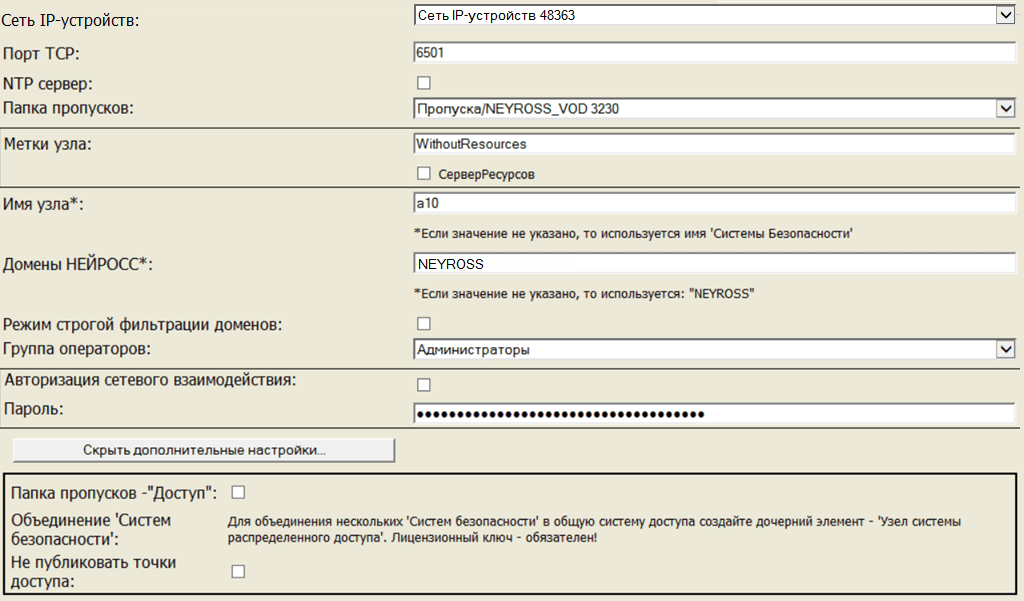The width and height of the screenshot is (1024, 601).
Task: Open the 'Группа операторов' dropdown arrow
Action: [1005, 349]
